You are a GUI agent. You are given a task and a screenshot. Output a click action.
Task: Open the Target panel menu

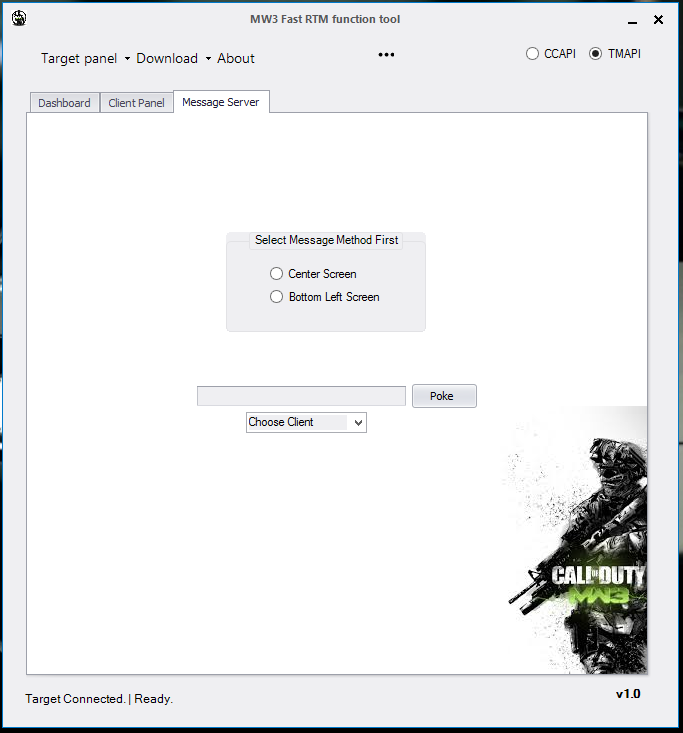(x=79, y=58)
